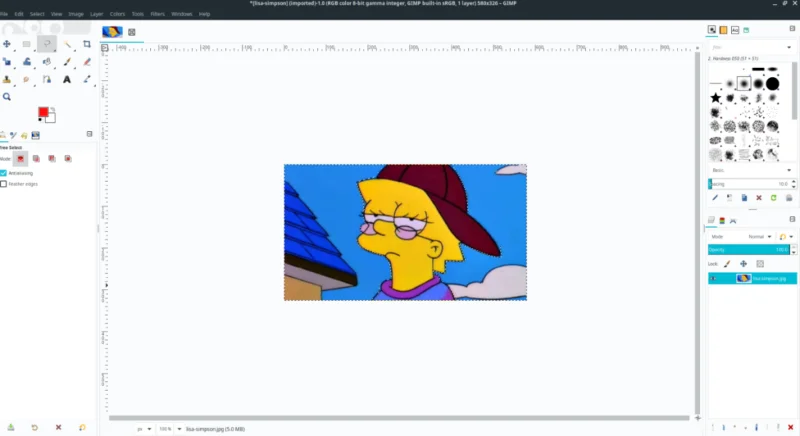This screenshot has height=436, width=800.
Task: Select the Rectangle Select tool
Action: pos(27,44)
